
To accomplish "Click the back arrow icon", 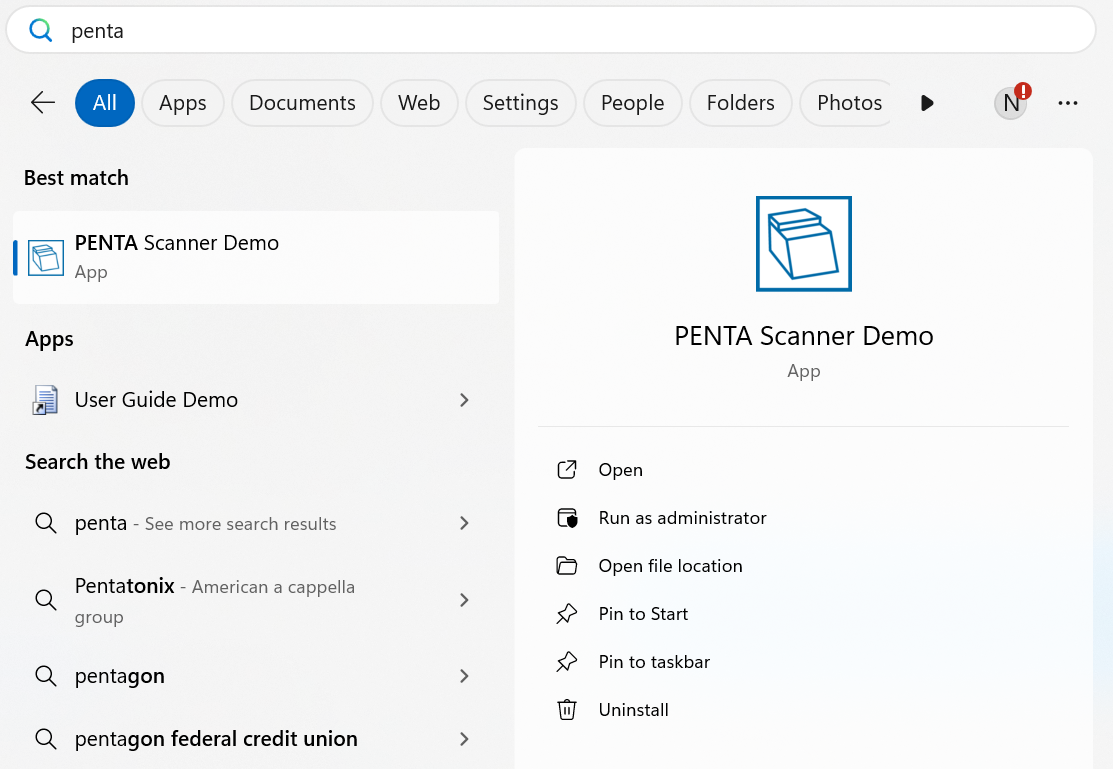I will (x=43, y=102).
